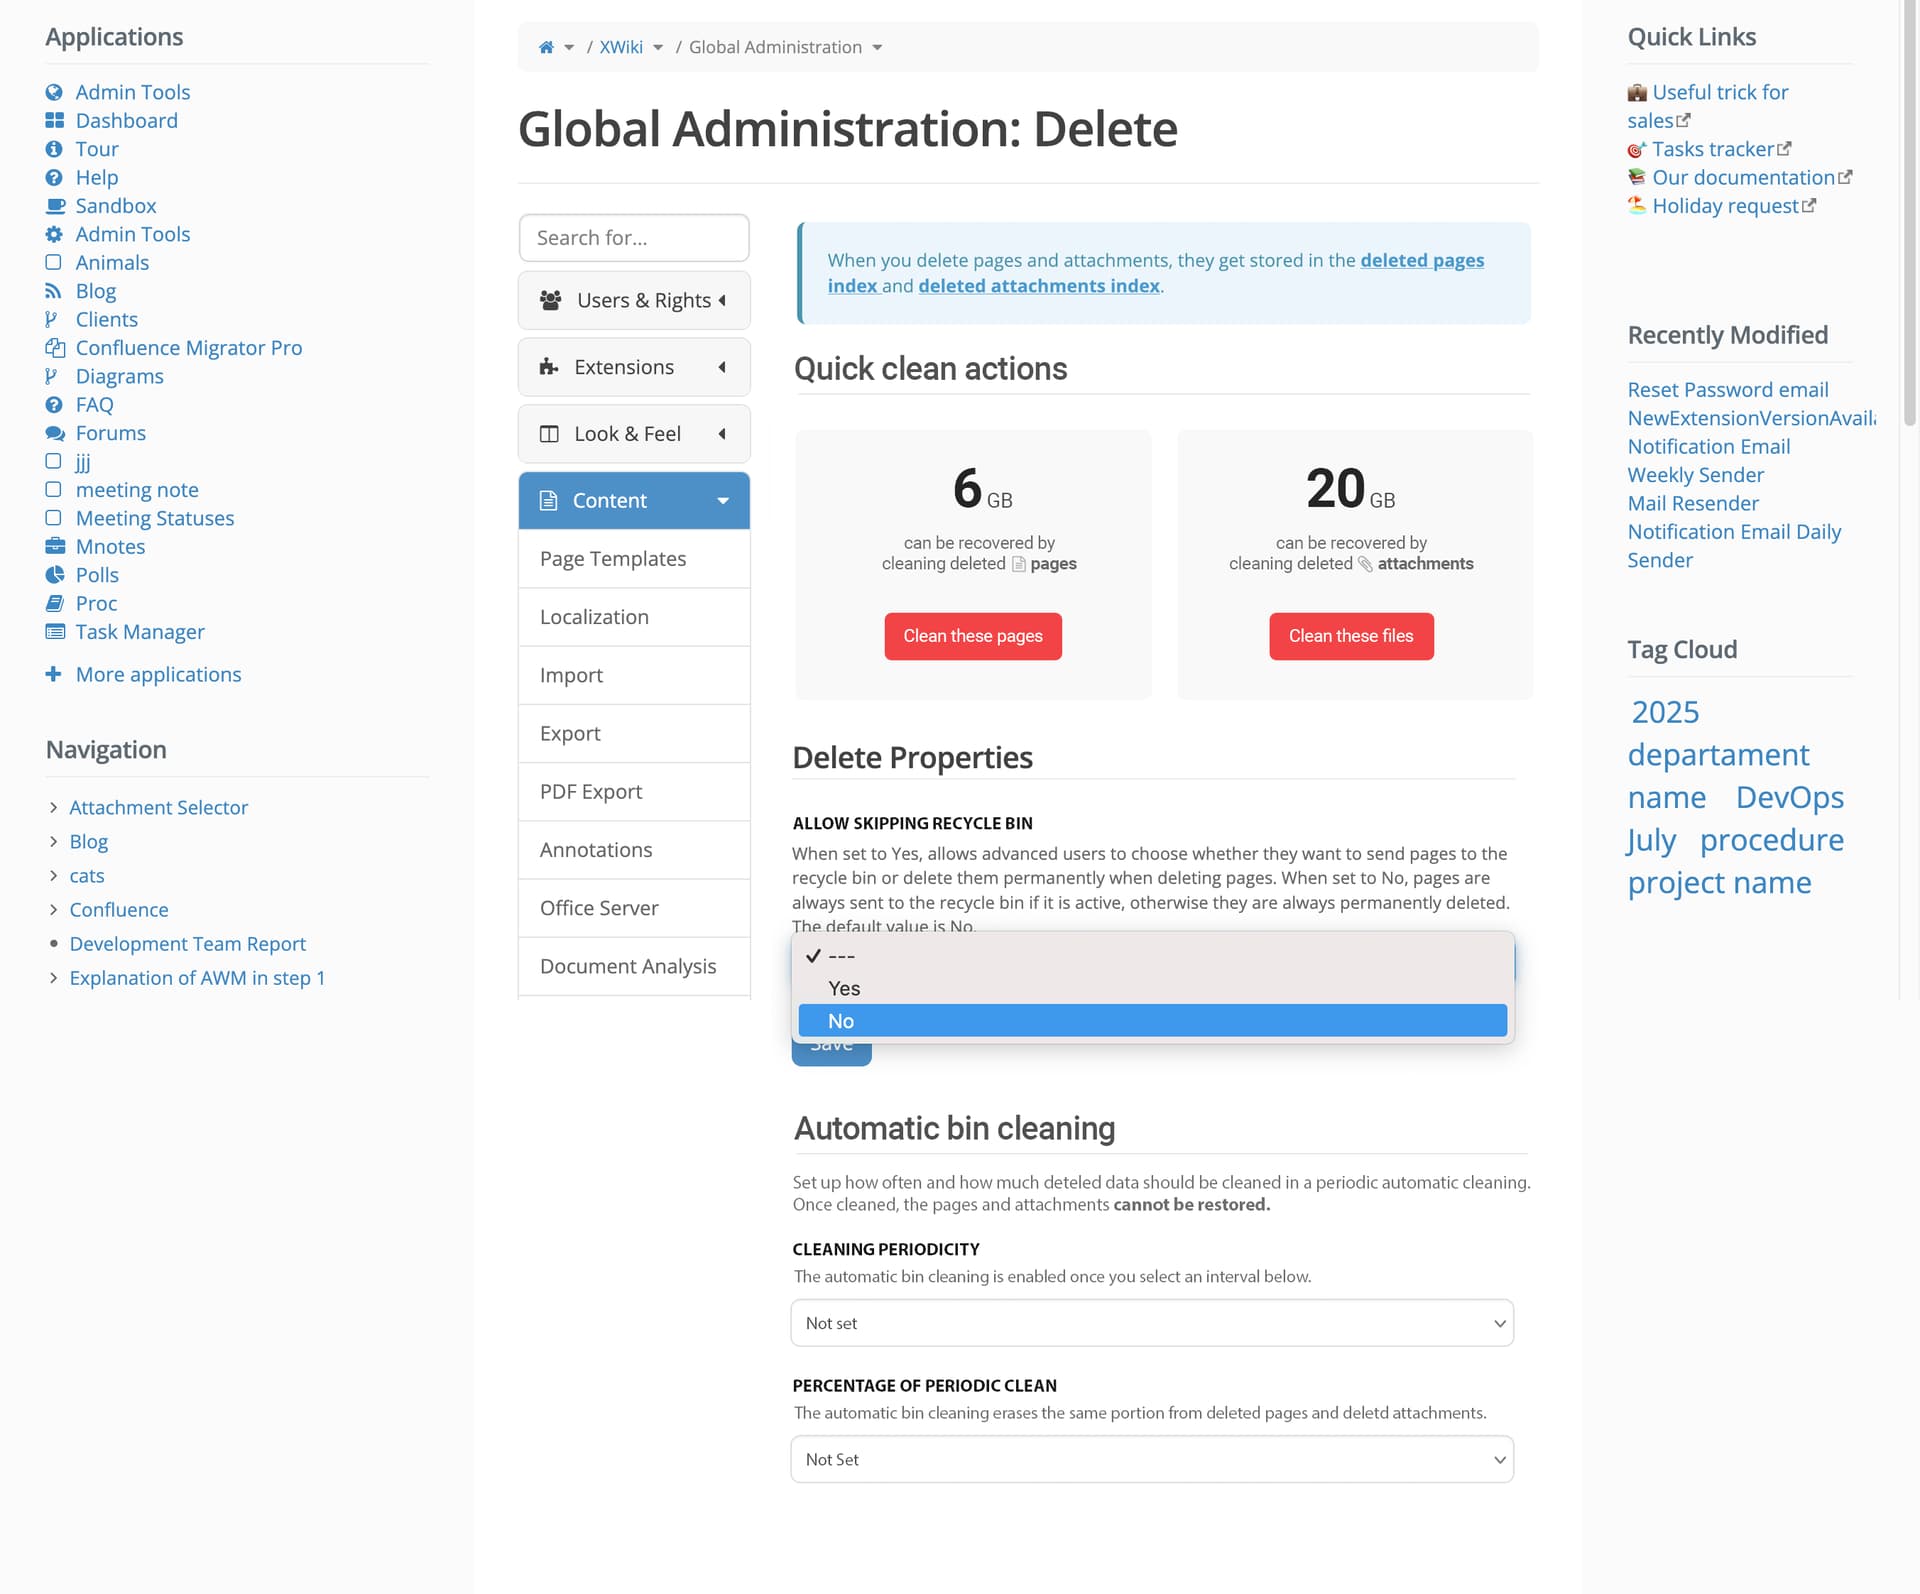Open the 'Mail Resender' recently modified link
Viewport: 1920px width, 1594px height.
point(1692,503)
